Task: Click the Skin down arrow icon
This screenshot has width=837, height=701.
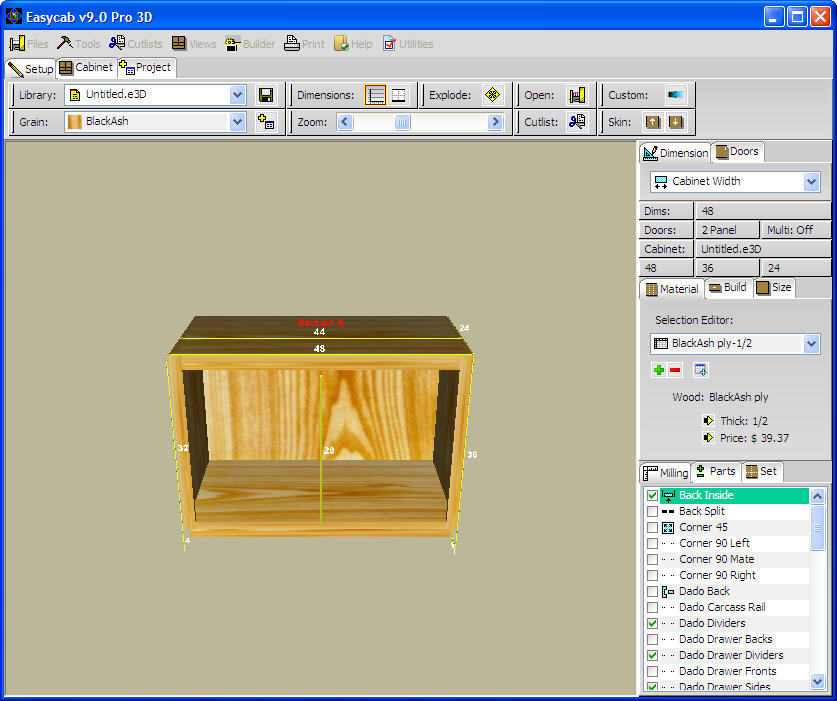Action: pyautogui.click(x=676, y=122)
